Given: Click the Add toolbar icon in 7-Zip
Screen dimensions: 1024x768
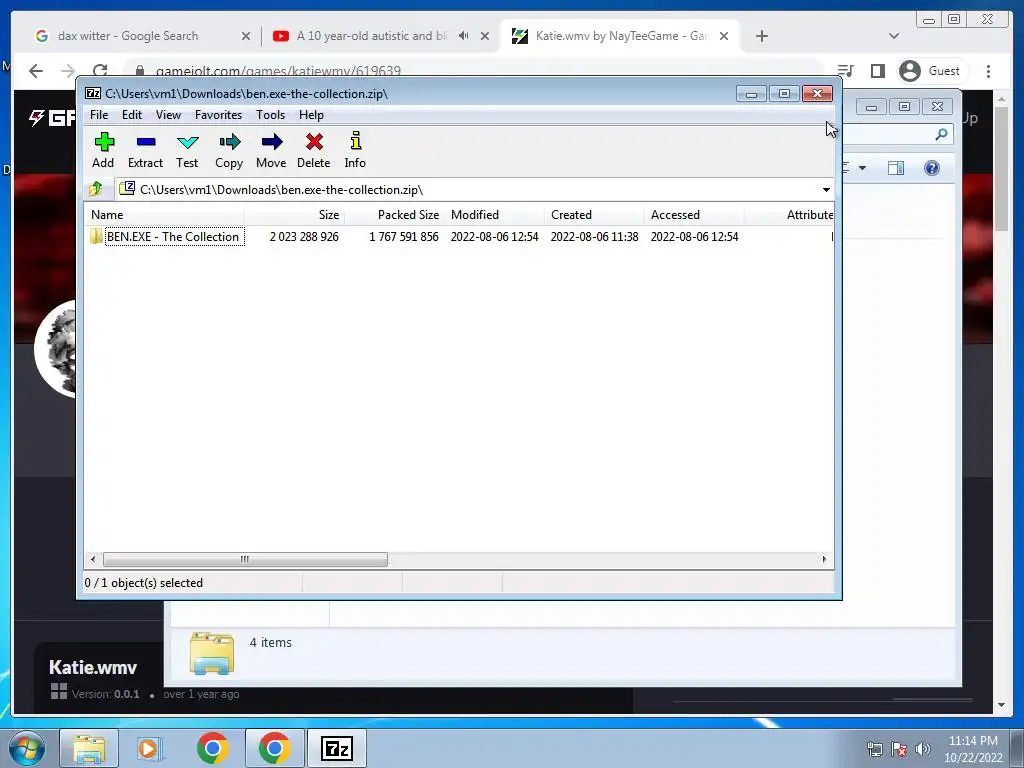Looking at the screenshot, I should click(x=103, y=150).
